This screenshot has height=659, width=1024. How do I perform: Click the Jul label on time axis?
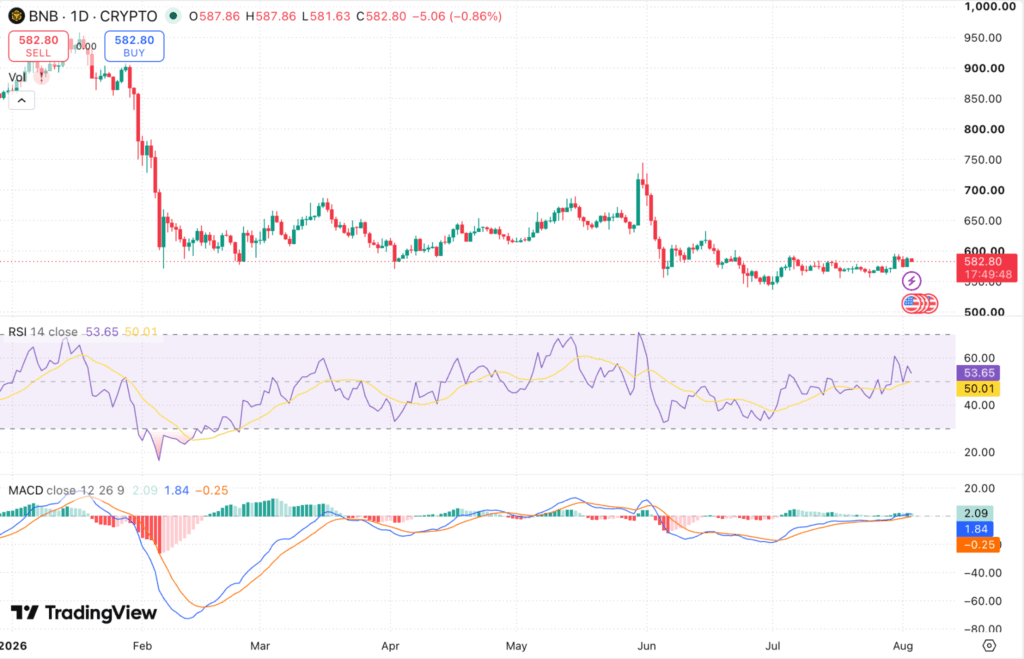pyautogui.click(x=773, y=646)
